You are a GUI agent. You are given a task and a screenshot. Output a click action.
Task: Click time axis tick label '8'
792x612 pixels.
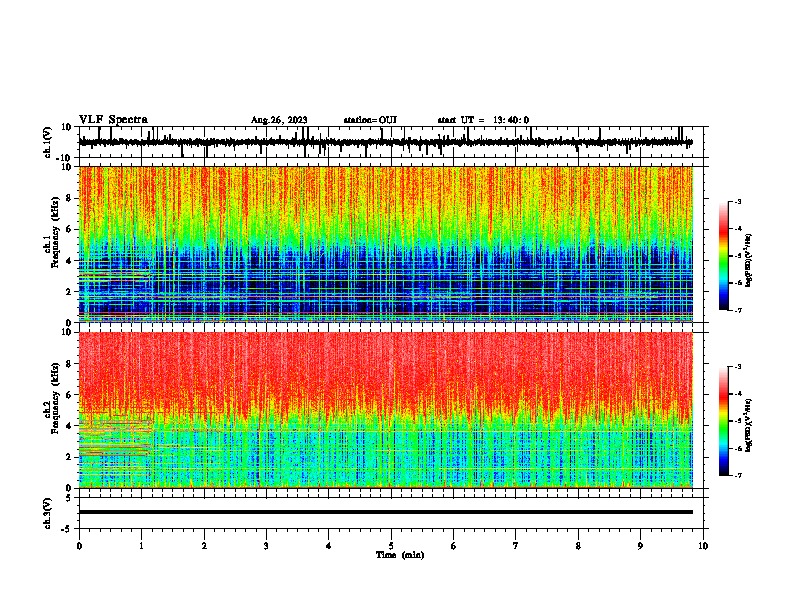click(578, 546)
